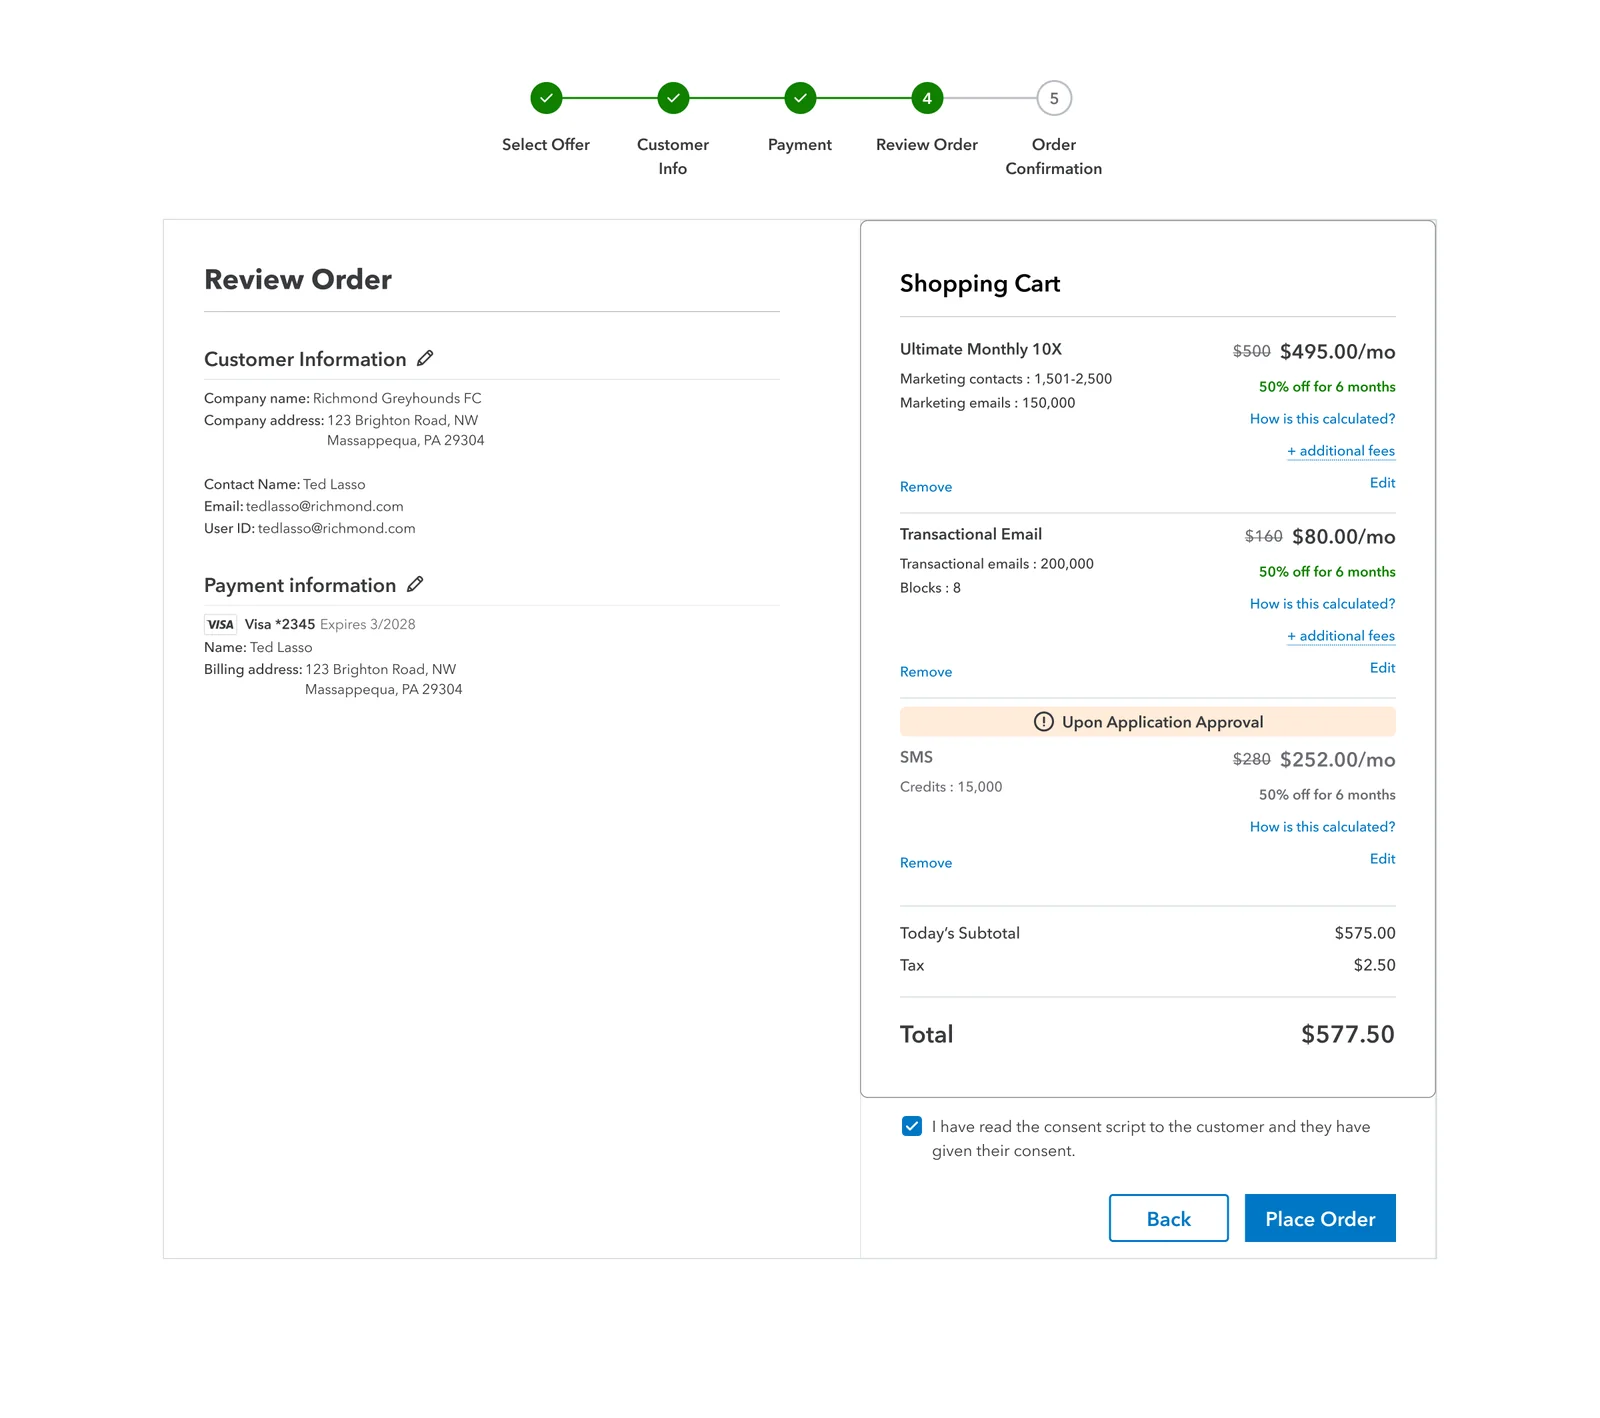Click the alert icon in Upon Application Approval
This screenshot has width=1600, height=1418.
click(1044, 722)
